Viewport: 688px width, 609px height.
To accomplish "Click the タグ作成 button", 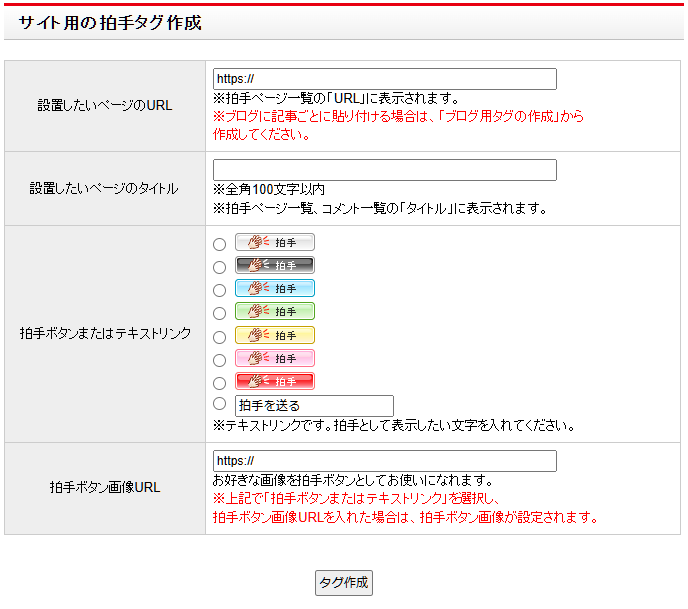I will tap(344, 583).
